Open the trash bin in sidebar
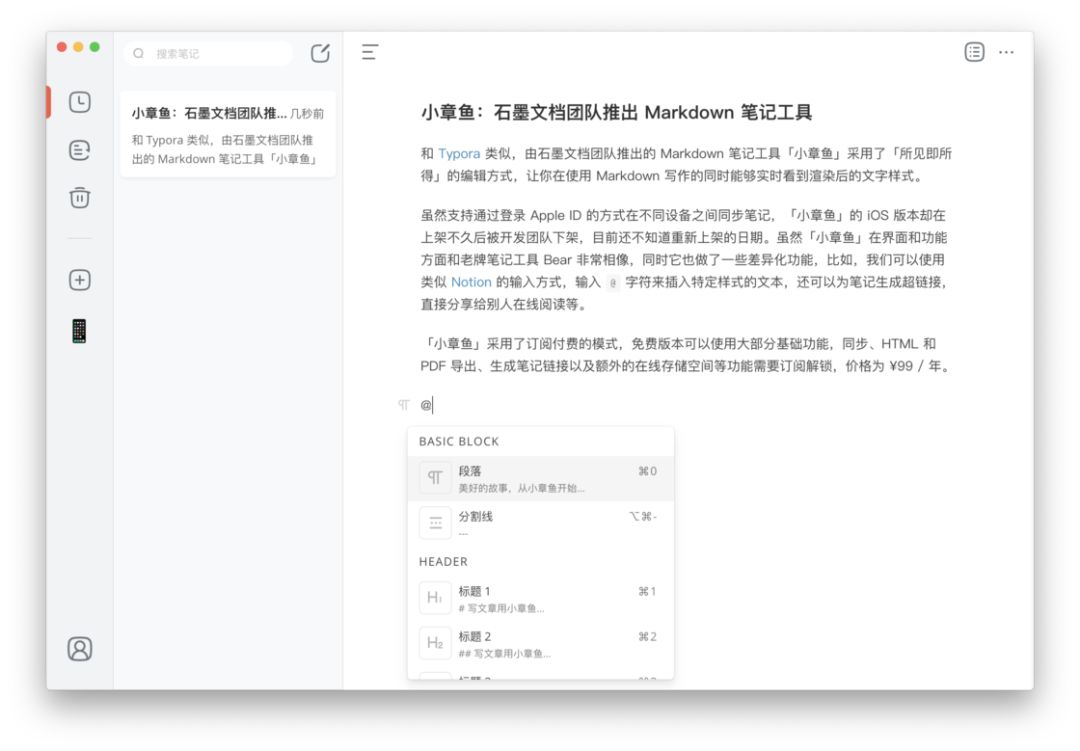This screenshot has height=751, width=1080. pos(80,198)
